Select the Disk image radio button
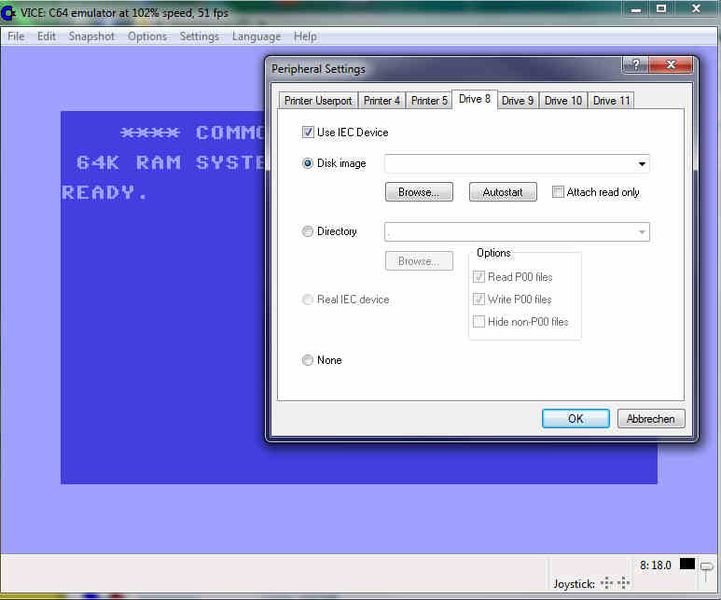 [x=308, y=164]
